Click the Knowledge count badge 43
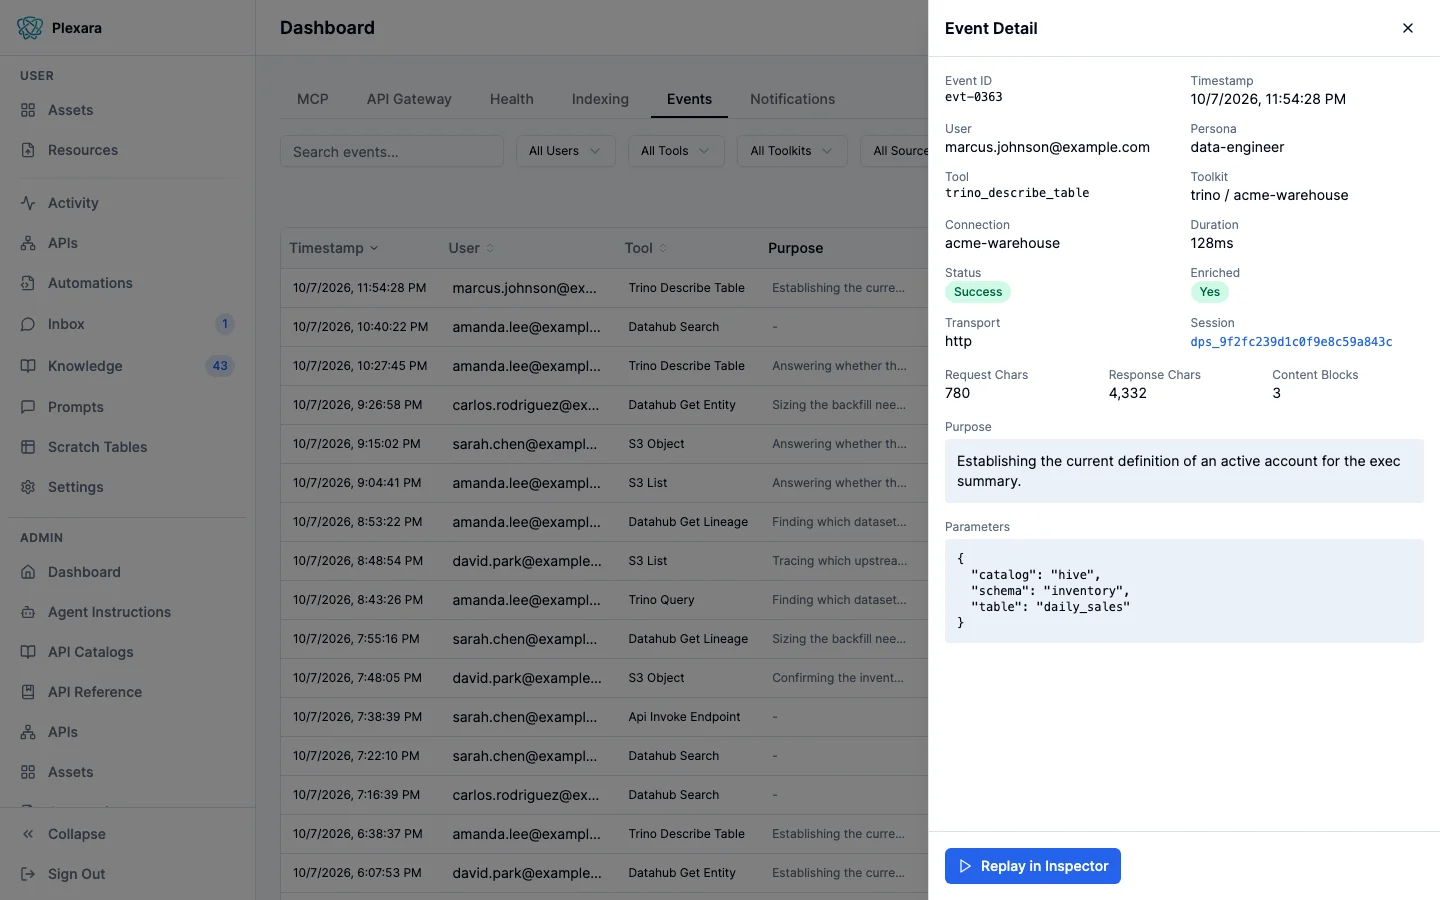 click(x=220, y=366)
